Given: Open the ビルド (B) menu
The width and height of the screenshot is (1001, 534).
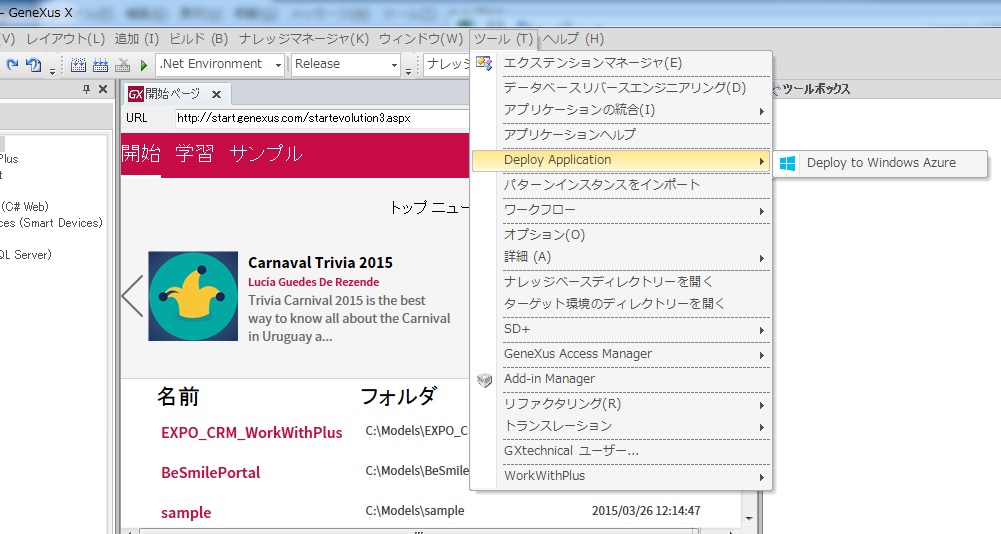Looking at the screenshot, I should tap(199, 39).
